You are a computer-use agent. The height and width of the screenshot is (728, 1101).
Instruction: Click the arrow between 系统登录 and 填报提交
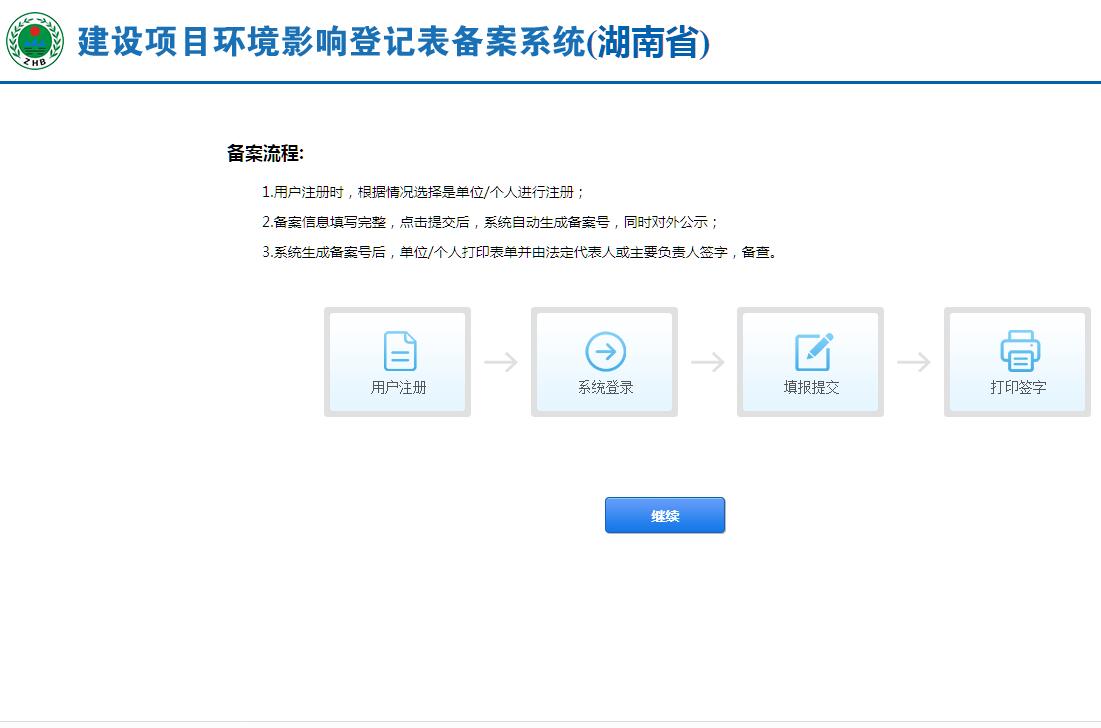tap(707, 362)
